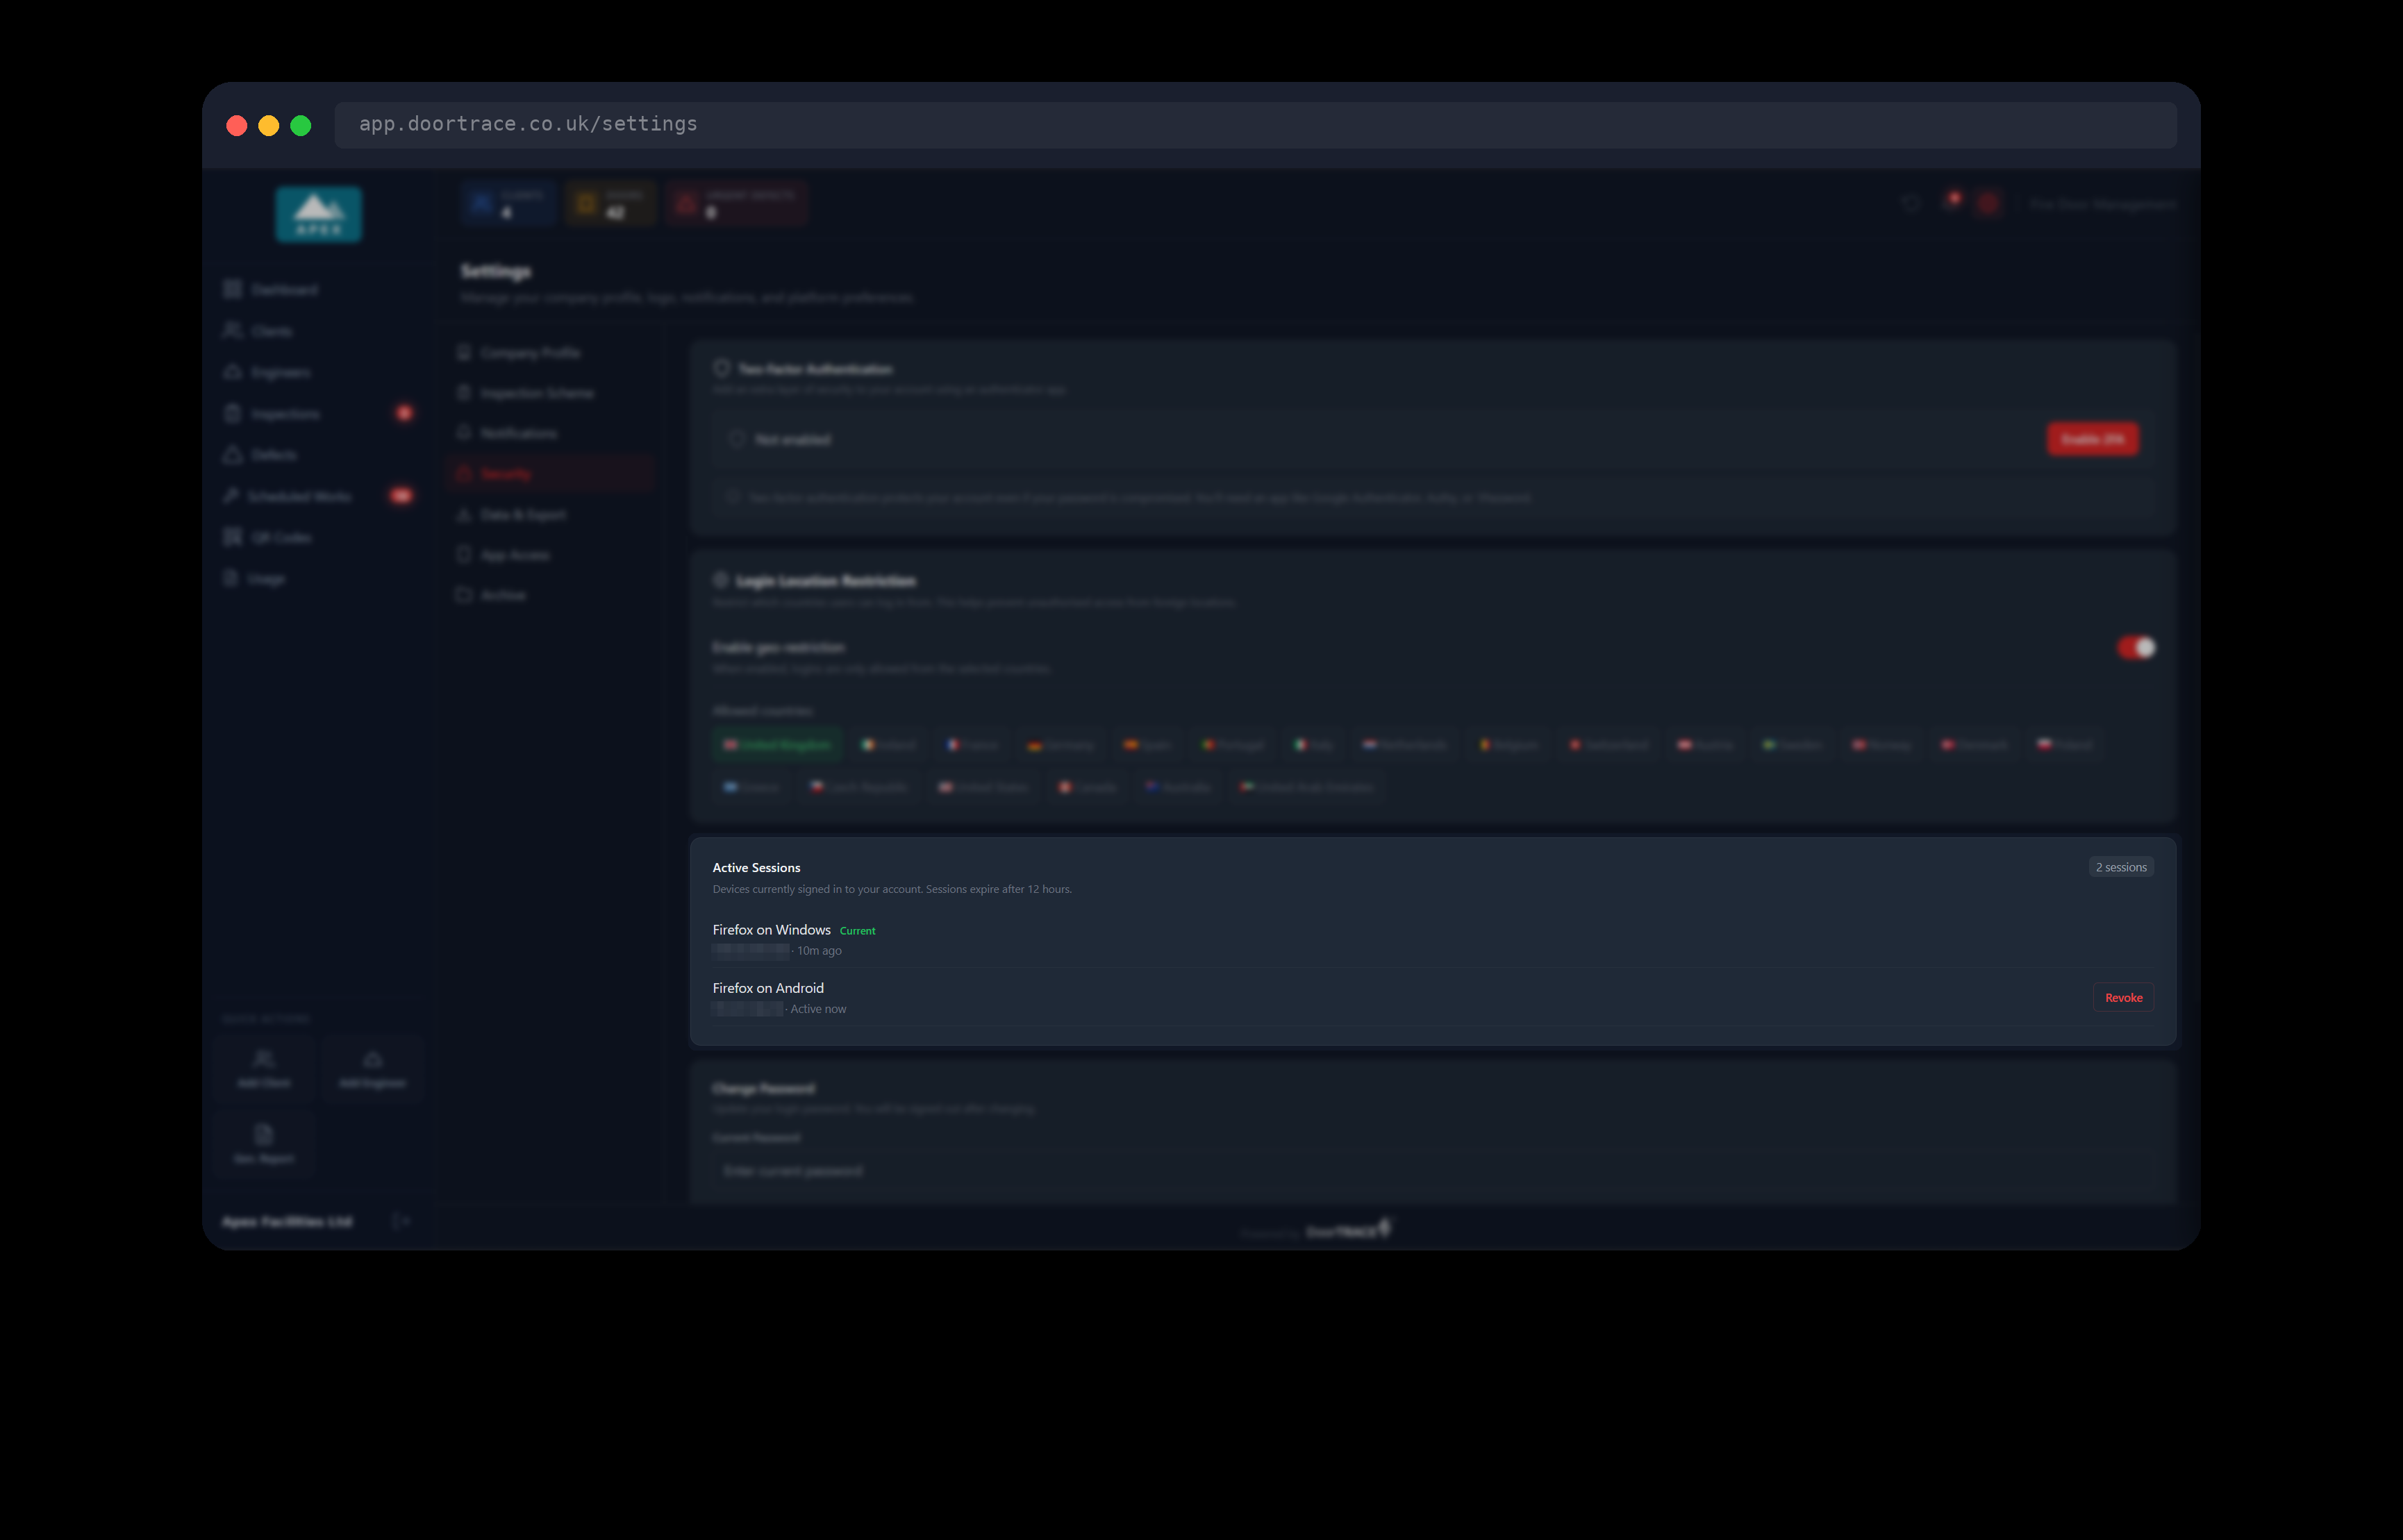Click the green macOS maximize window button
Viewport: 2403px width, 1540px height.
point(301,126)
